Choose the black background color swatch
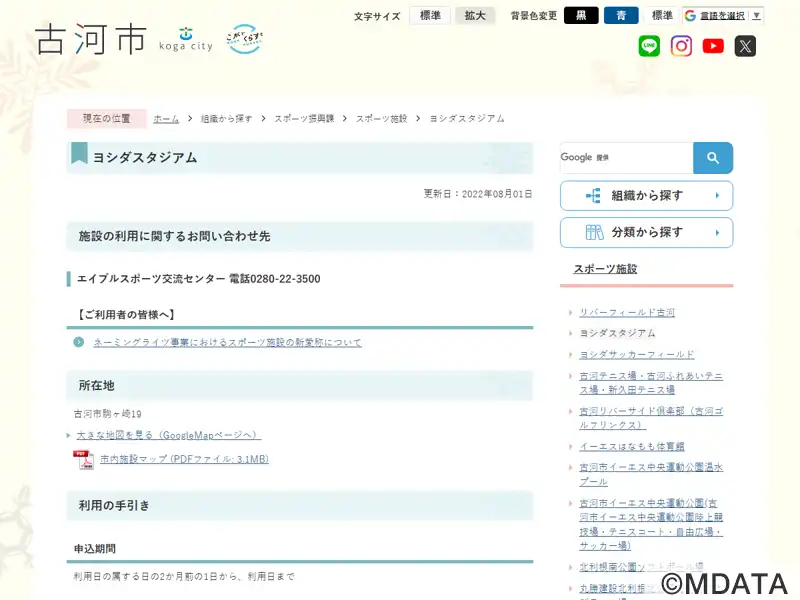800x600 pixels. pos(581,16)
